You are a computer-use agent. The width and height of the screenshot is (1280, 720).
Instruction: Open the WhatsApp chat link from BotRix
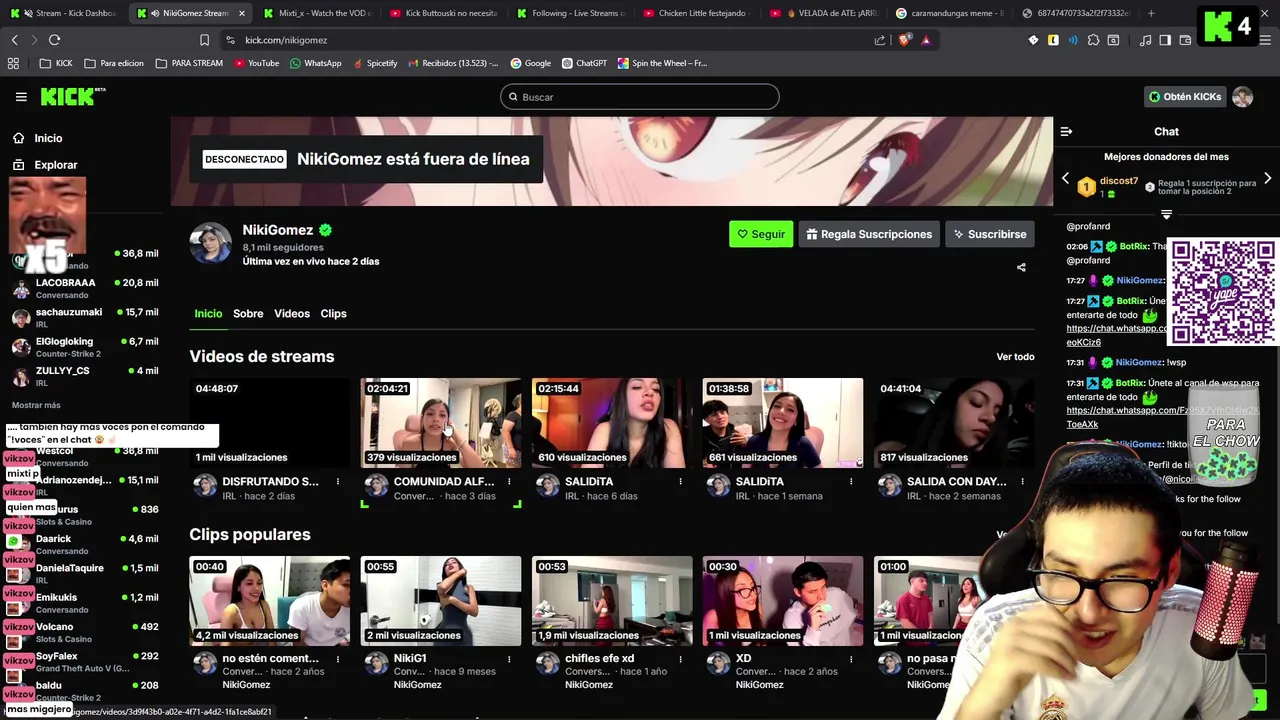1117,335
